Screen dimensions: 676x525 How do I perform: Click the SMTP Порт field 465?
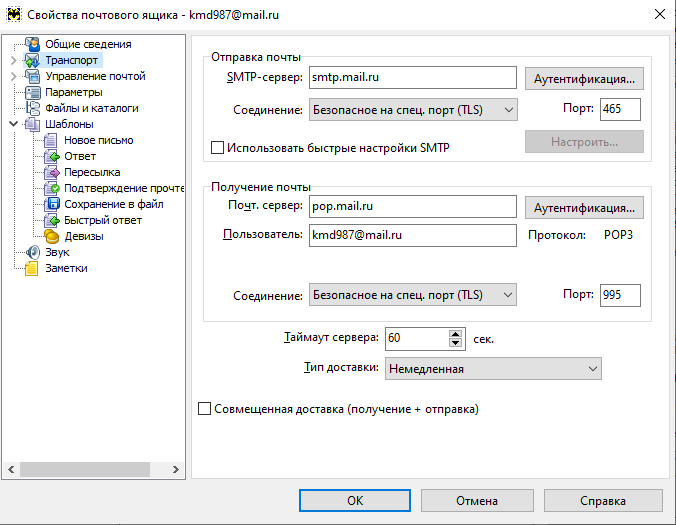point(620,109)
